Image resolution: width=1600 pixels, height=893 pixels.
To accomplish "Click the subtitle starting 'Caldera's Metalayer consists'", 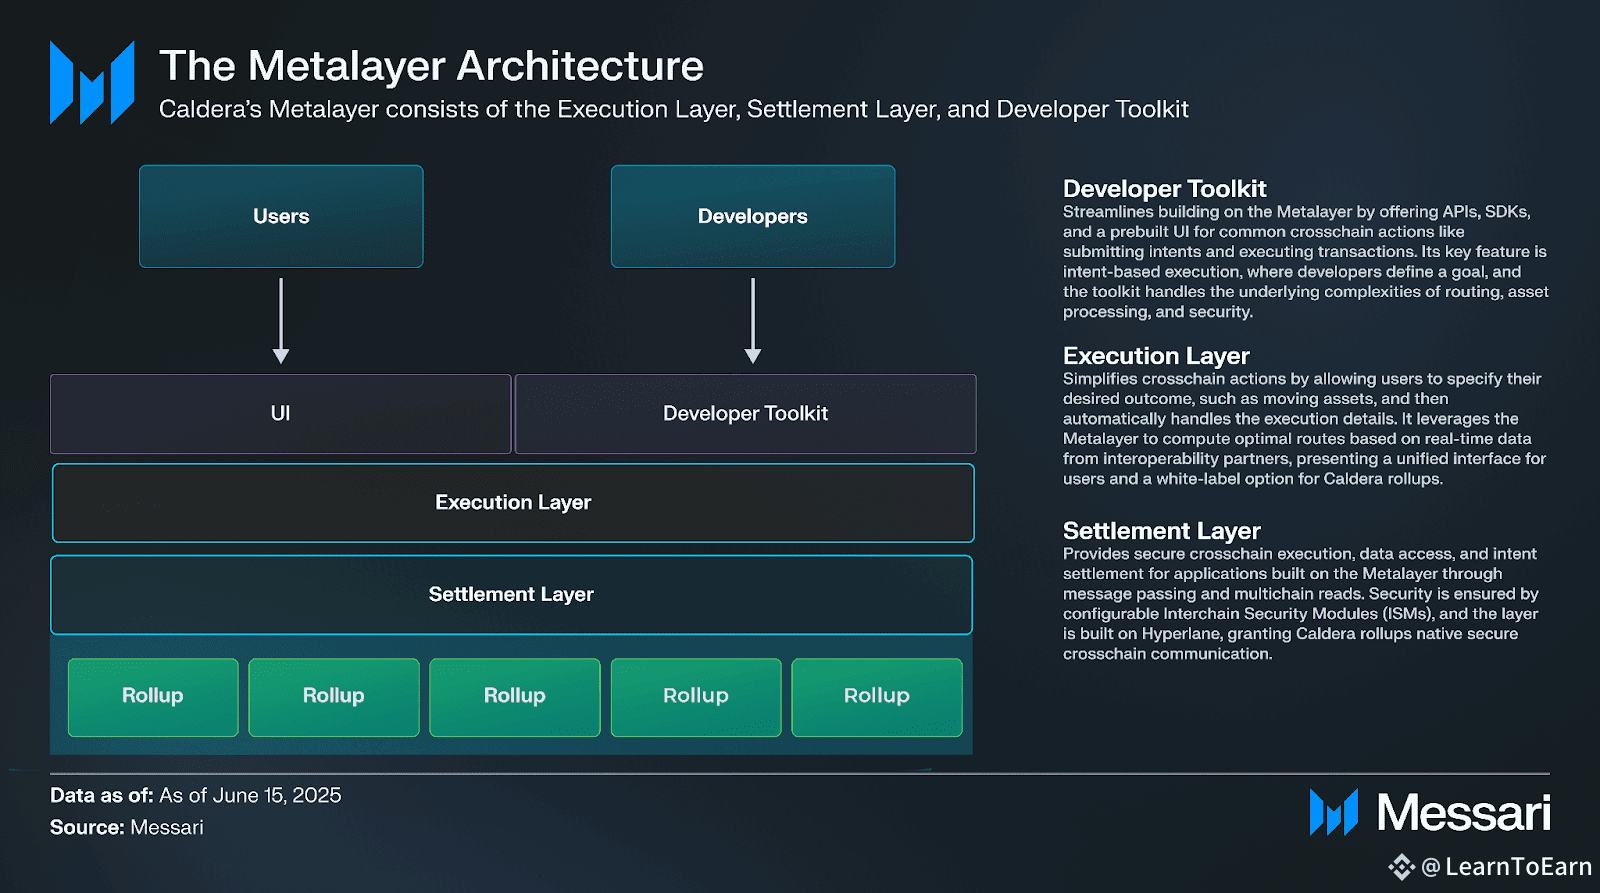I will 673,109.
